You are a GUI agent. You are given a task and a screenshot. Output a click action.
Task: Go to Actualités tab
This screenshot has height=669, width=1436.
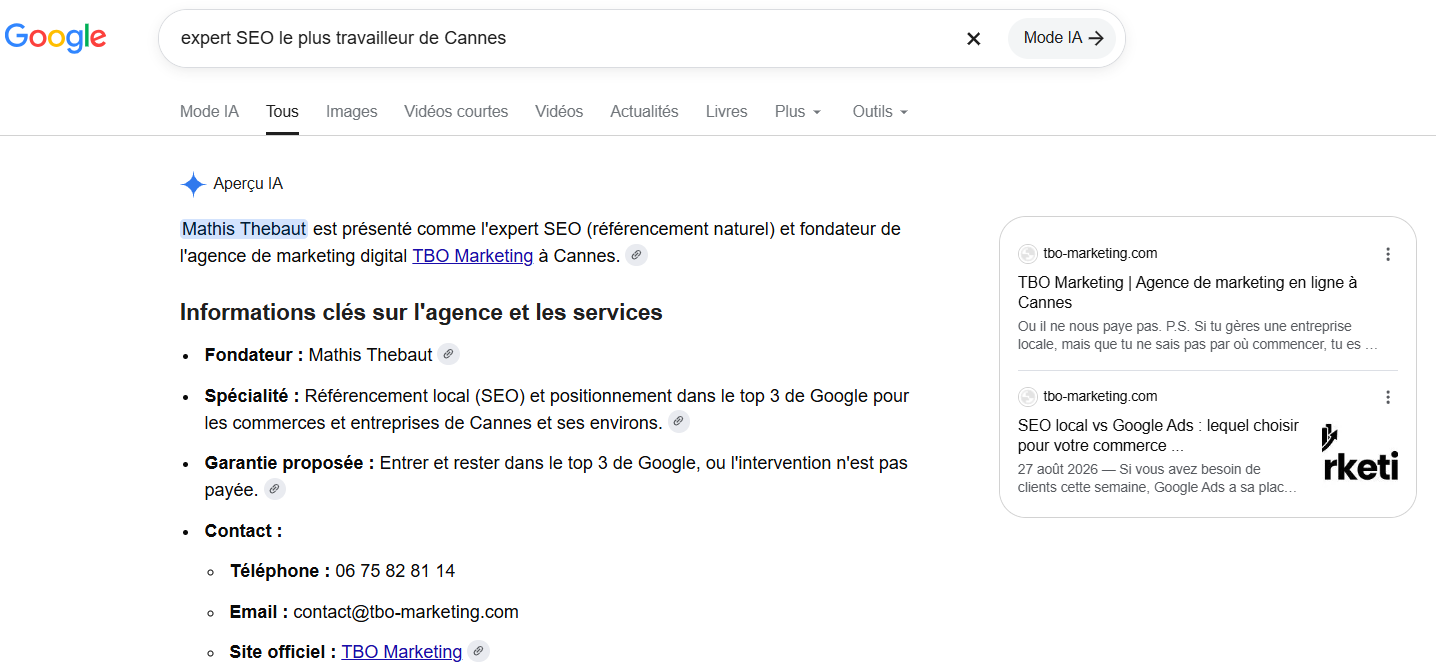pos(644,111)
